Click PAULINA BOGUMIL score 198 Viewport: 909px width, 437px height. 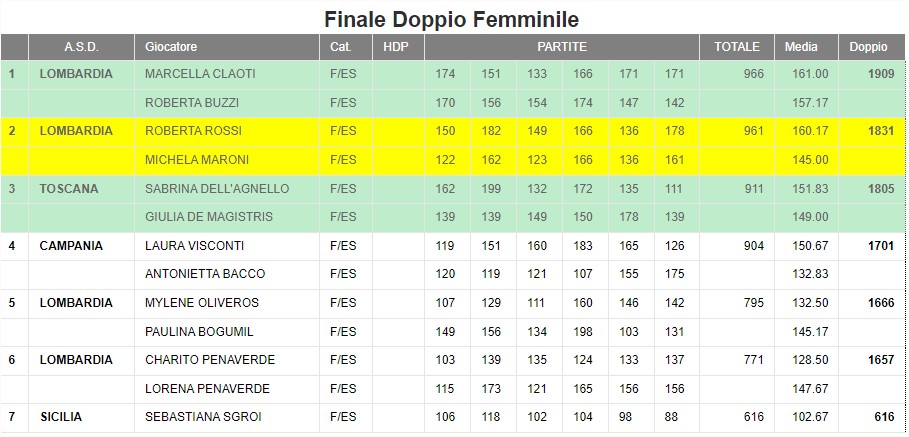coord(583,332)
